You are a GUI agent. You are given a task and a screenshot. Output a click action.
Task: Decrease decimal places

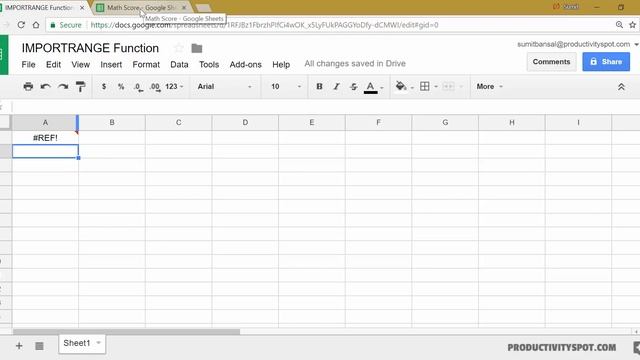[138, 87]
